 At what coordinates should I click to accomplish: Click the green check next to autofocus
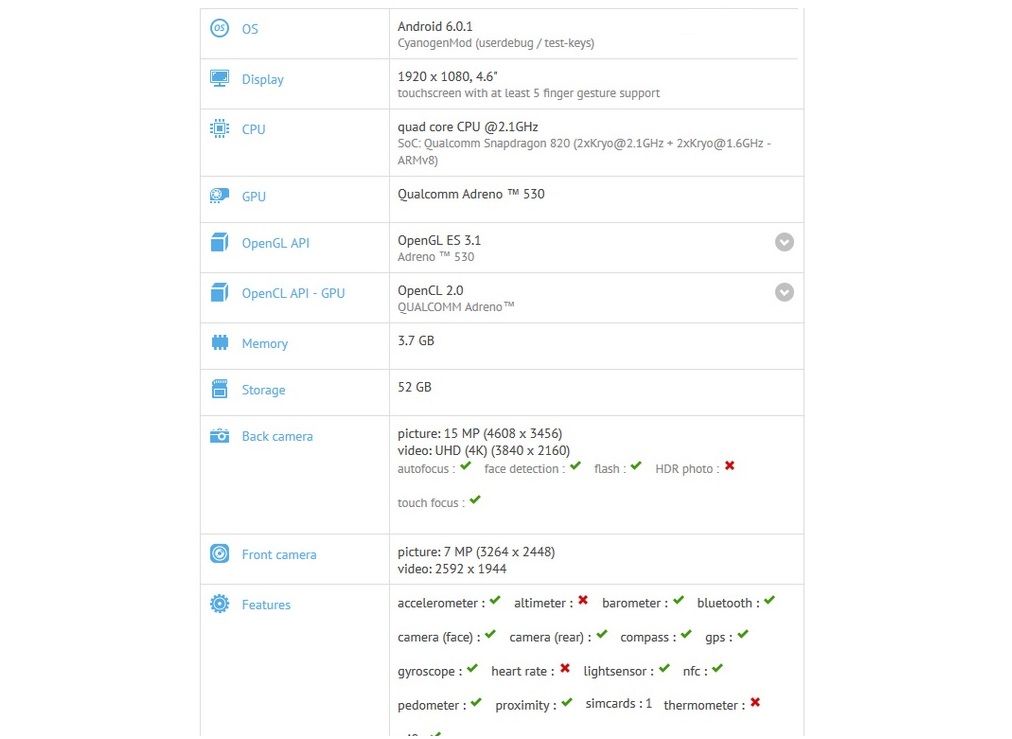click(466, 466)
